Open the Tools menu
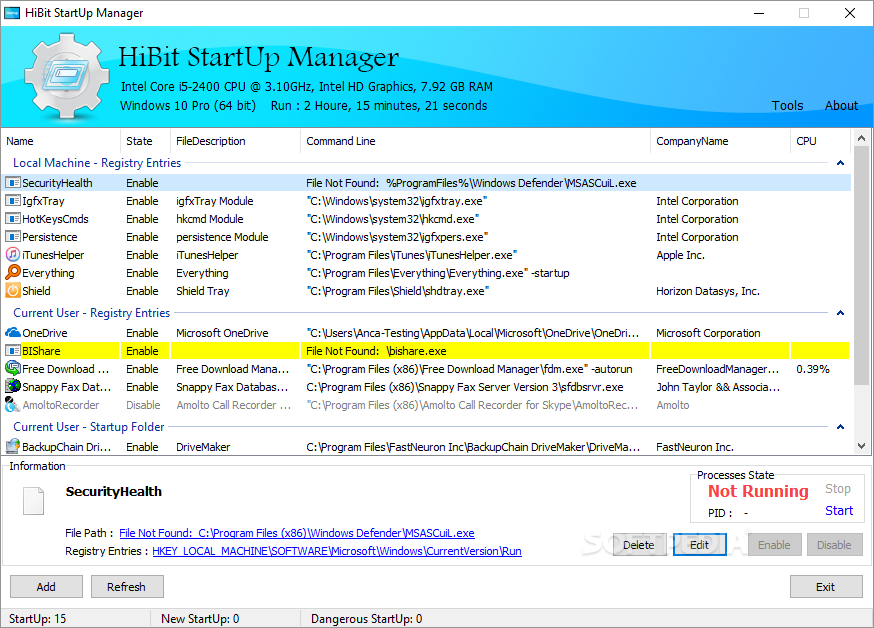 [787, 106]
